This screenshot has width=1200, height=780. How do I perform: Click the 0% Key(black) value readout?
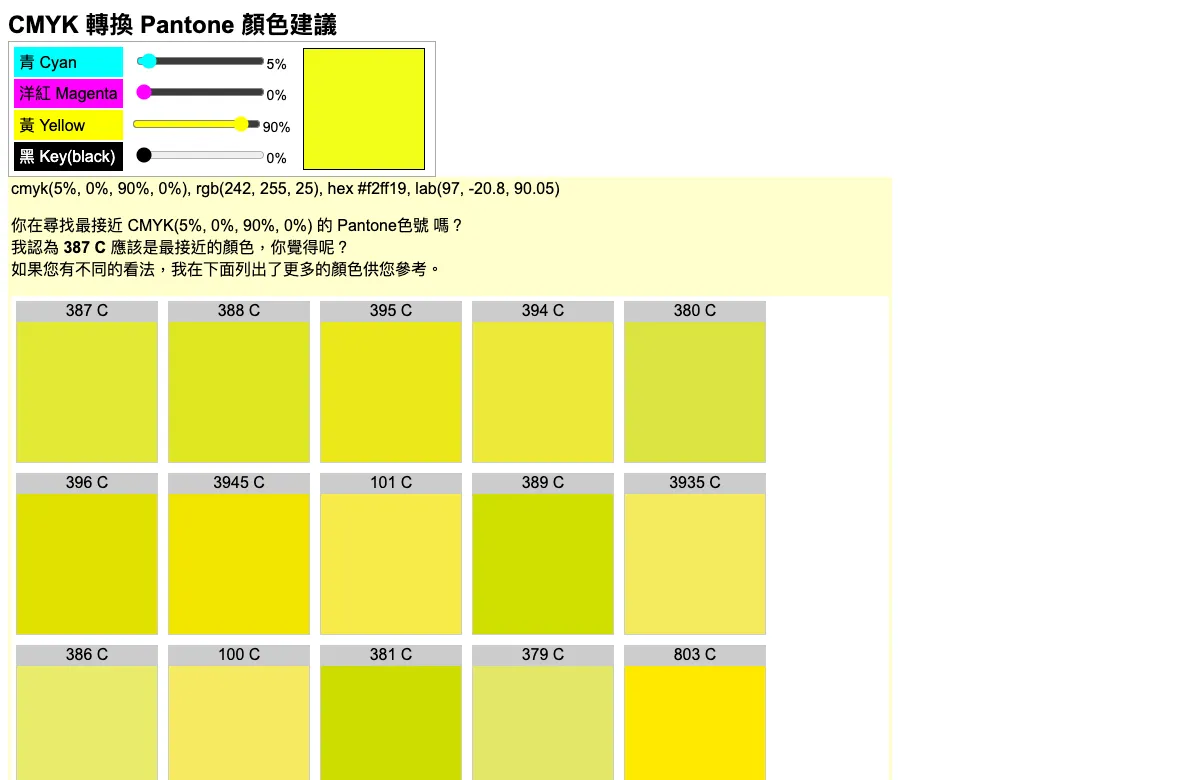pos(276,158)
